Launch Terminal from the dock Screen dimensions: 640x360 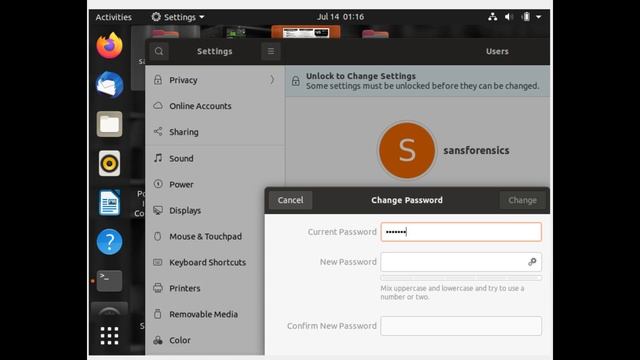point(109,280)
